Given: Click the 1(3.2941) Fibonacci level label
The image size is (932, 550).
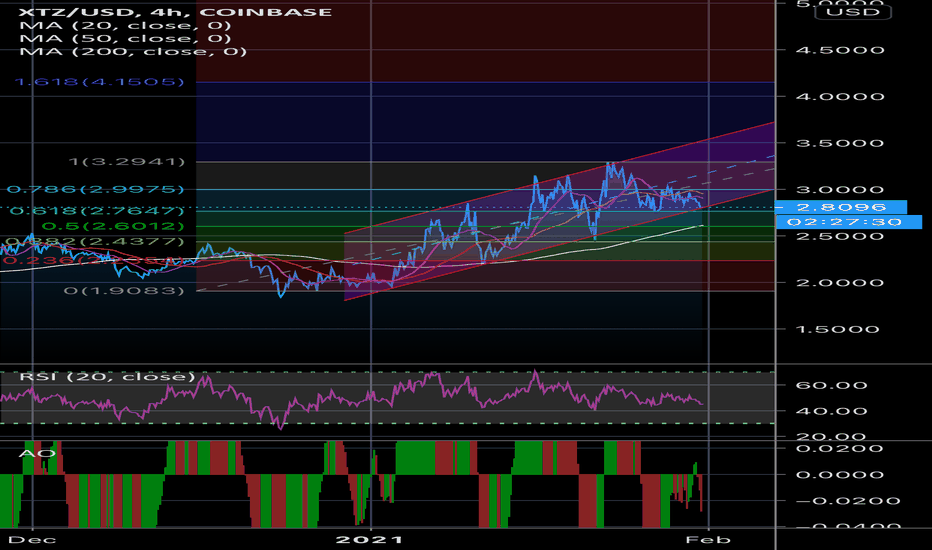Looking at the screenshot, I should 127,162.
